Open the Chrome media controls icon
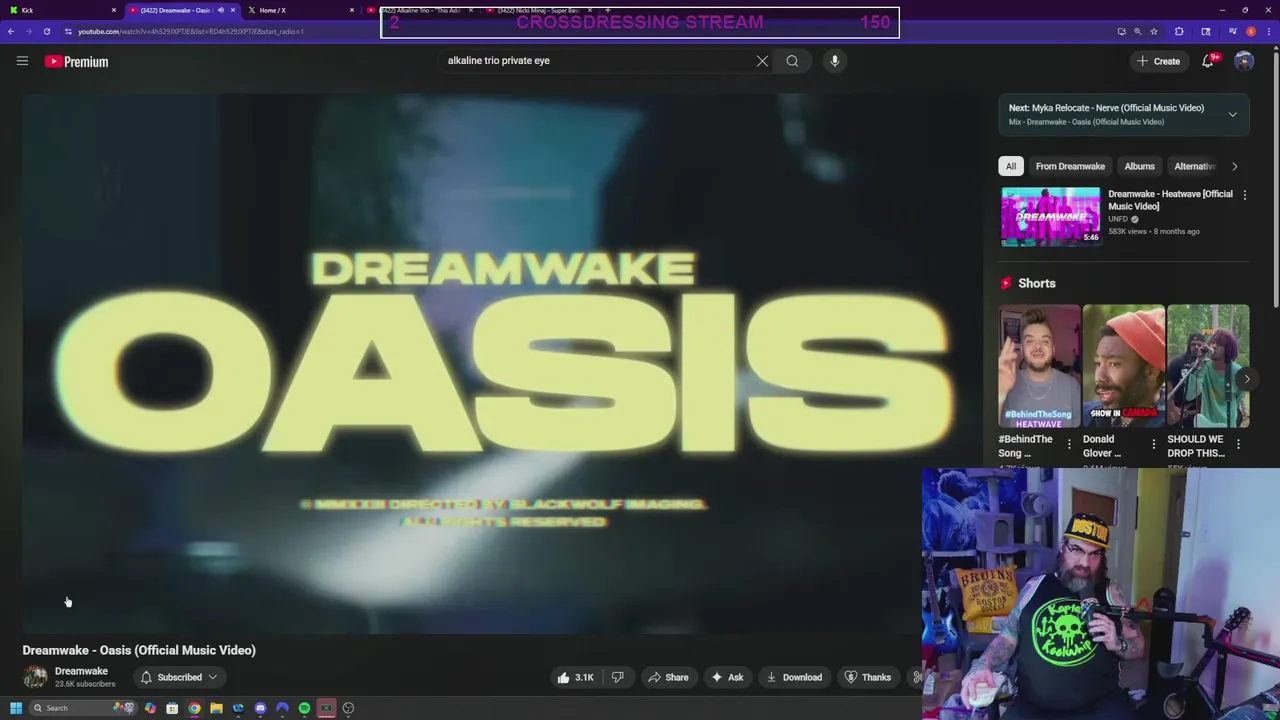 click(1233, 31)
